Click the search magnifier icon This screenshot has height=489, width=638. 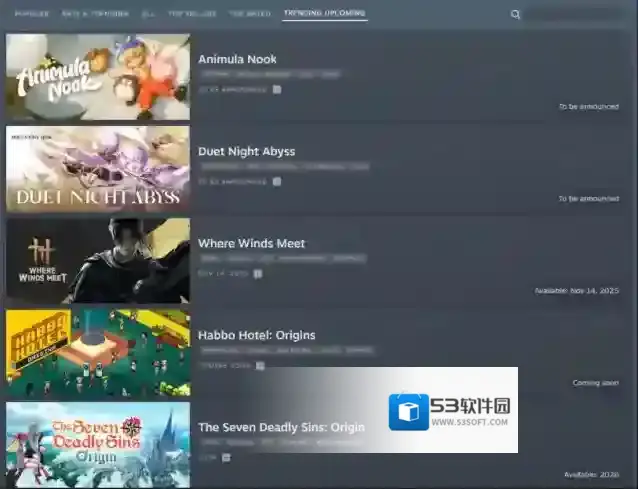tap(516, 15)
